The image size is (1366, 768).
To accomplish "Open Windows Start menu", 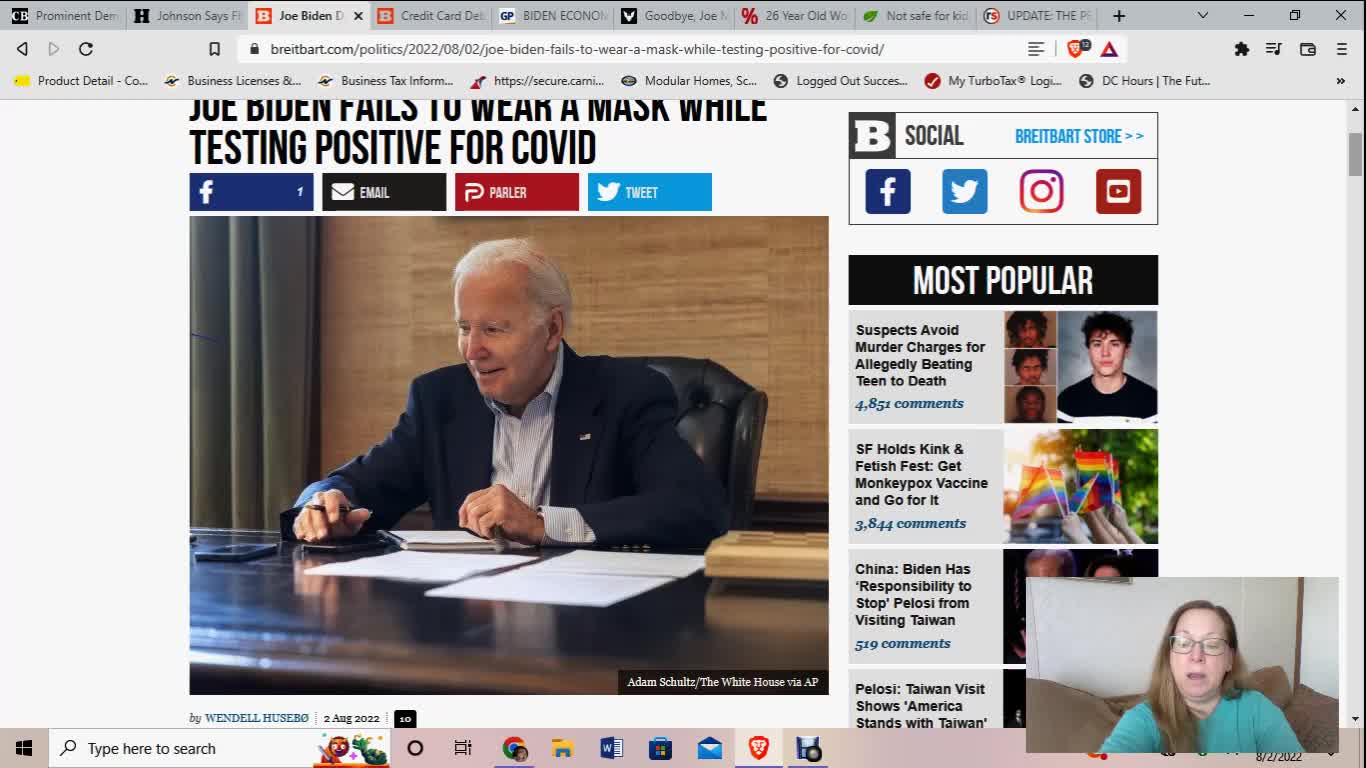I will click(x=24, y=748).
